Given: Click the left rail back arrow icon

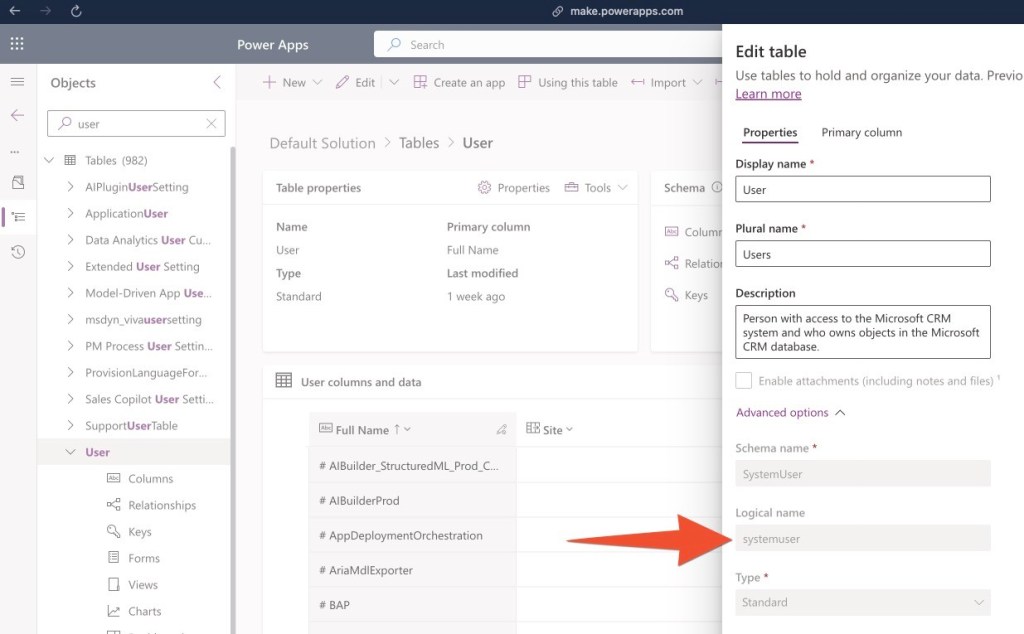Looking at the screenshot, I should pyautogui.click(x=17, y=115).
